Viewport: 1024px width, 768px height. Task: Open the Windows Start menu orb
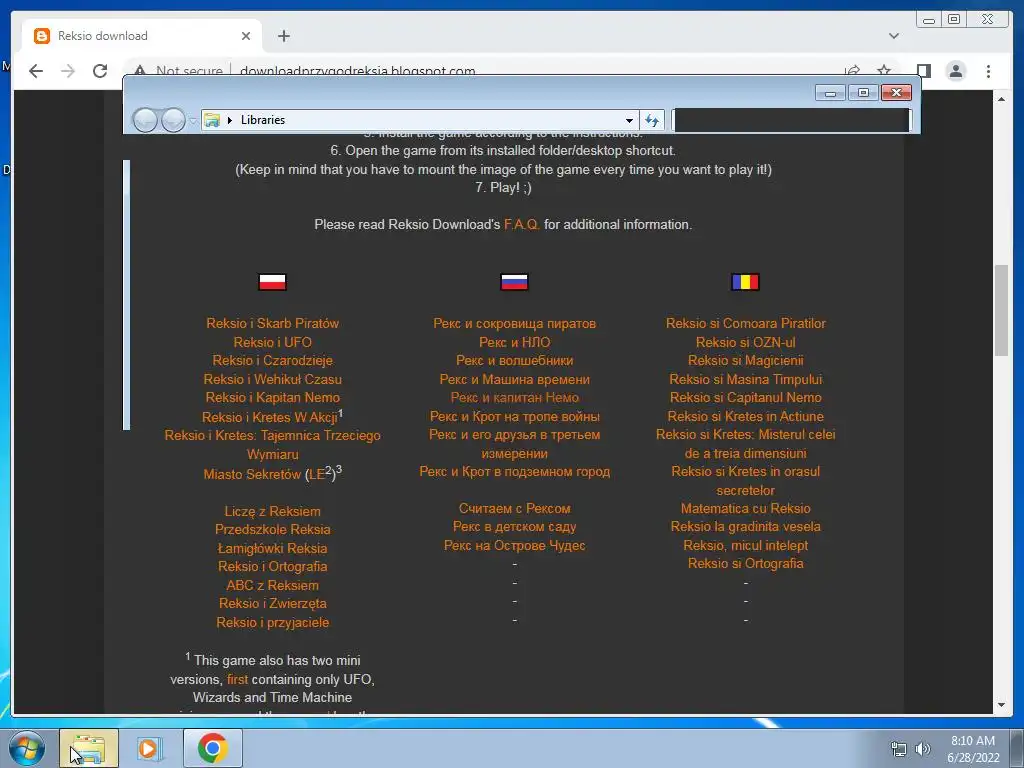(x=27, y=748)
